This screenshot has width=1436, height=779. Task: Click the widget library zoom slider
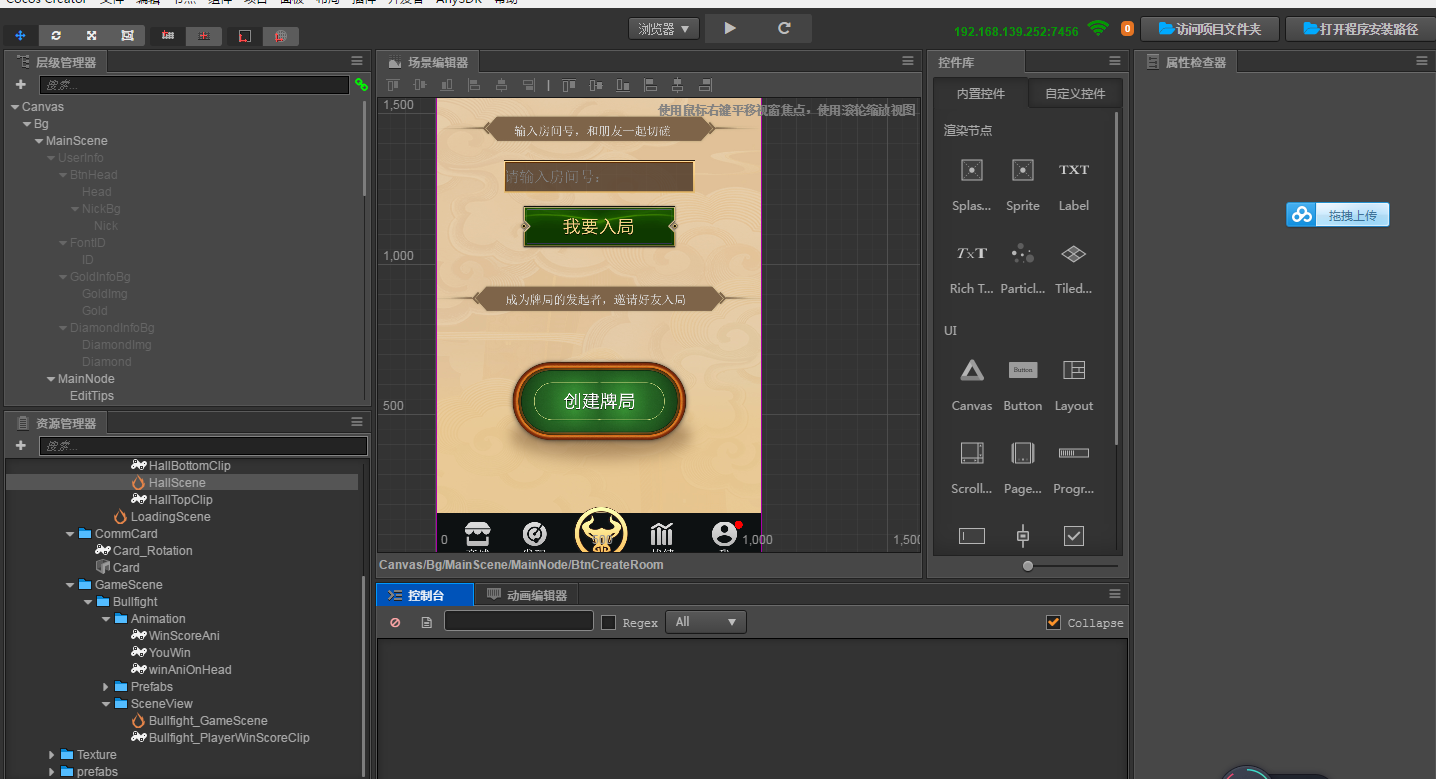(1028, 566)
